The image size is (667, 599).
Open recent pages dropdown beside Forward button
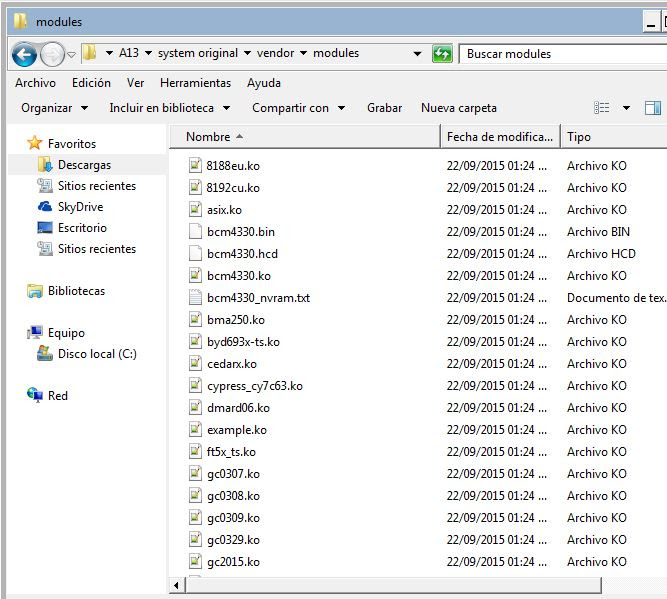click(x=71, y=54)
